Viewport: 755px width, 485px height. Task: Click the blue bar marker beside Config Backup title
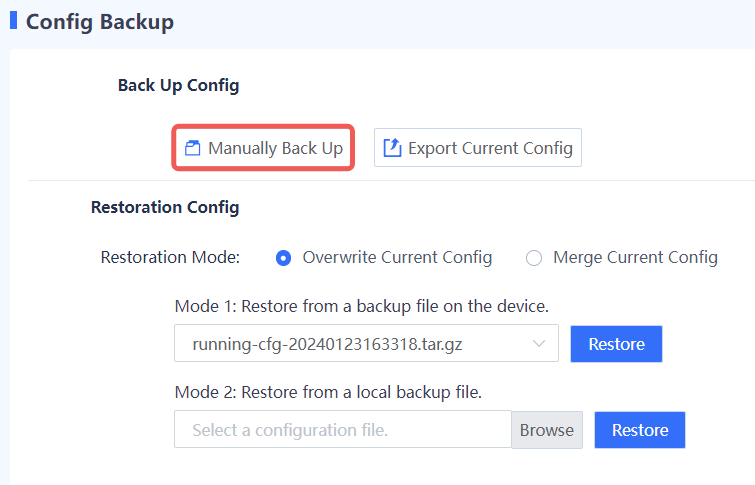click(x=13, y=20)
